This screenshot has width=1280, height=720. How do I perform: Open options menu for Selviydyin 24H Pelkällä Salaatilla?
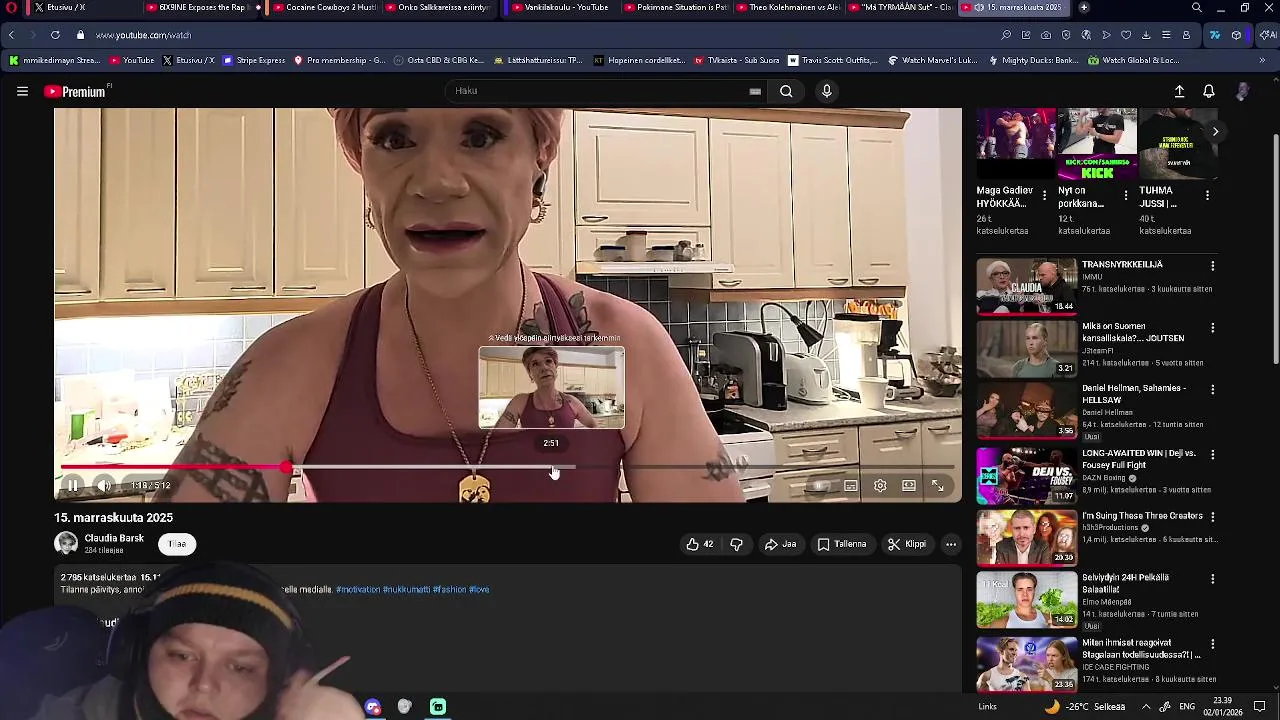click(x=1212, y=578)
